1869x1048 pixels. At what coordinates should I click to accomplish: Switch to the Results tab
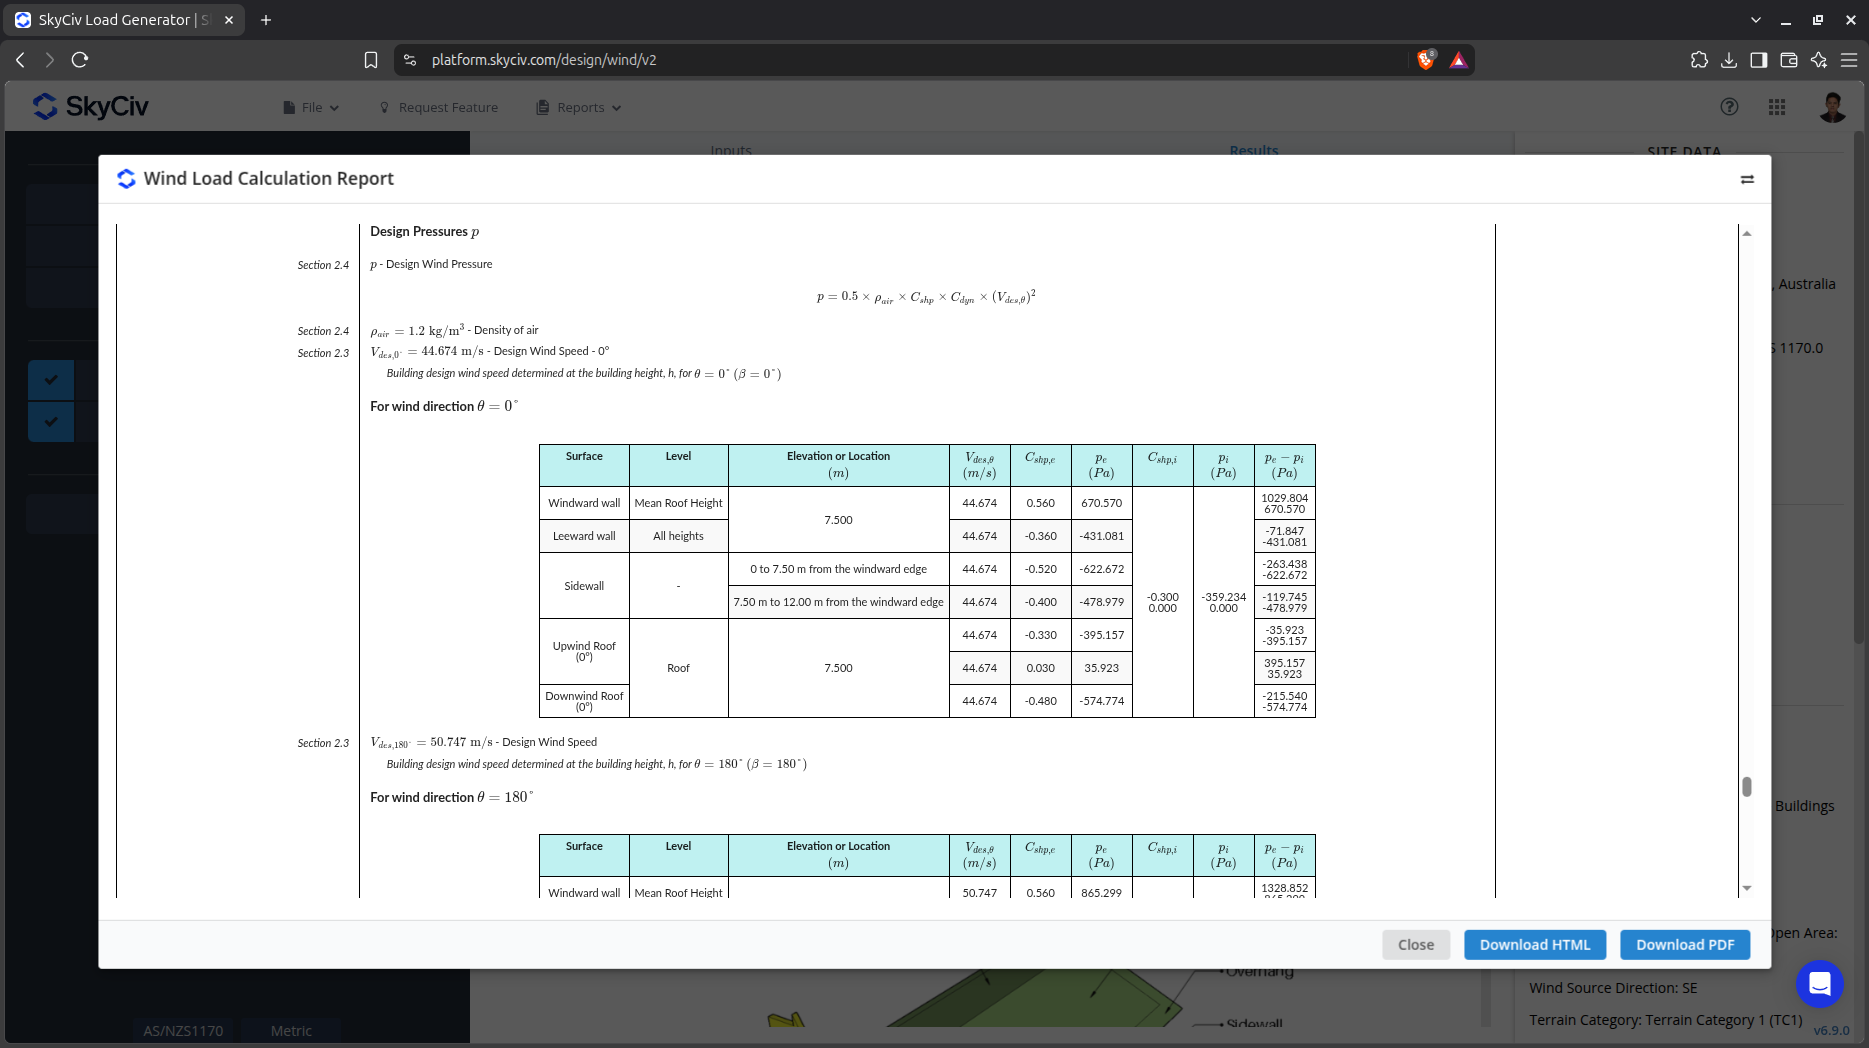(1254, 150)
